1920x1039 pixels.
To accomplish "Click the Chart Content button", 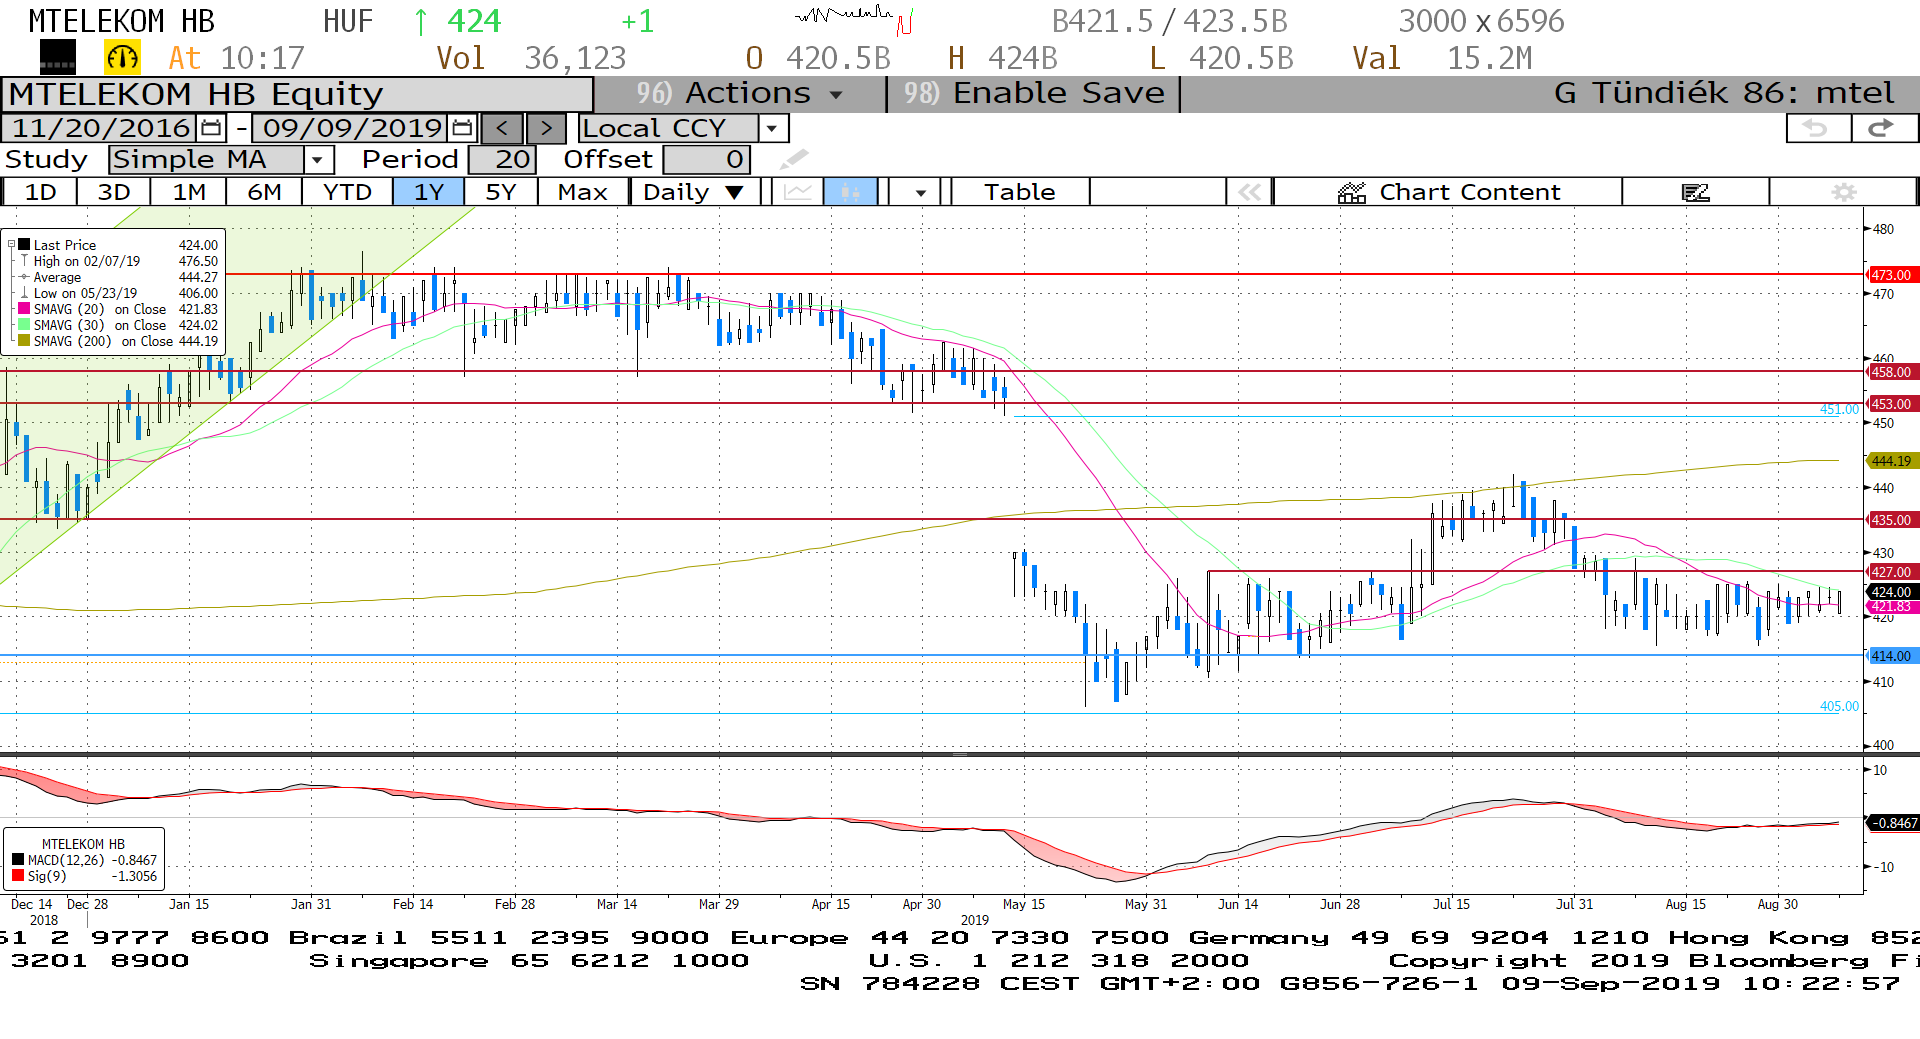I will [x=1448, y=192].
